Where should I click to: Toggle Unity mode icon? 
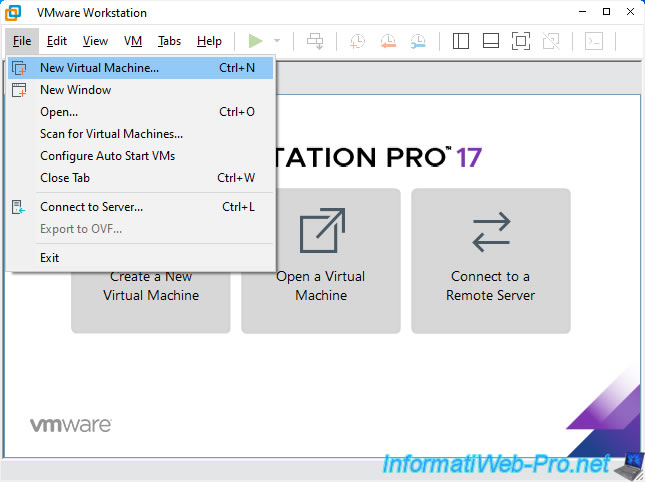click(550, 41)
